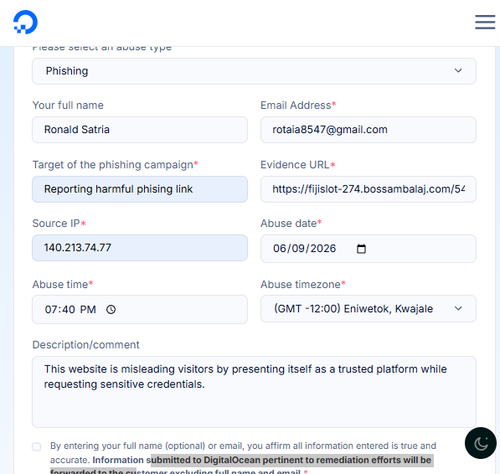This screenshot has width=500, height=474.
Task: Click the Abuse time field
Action: 140,309
